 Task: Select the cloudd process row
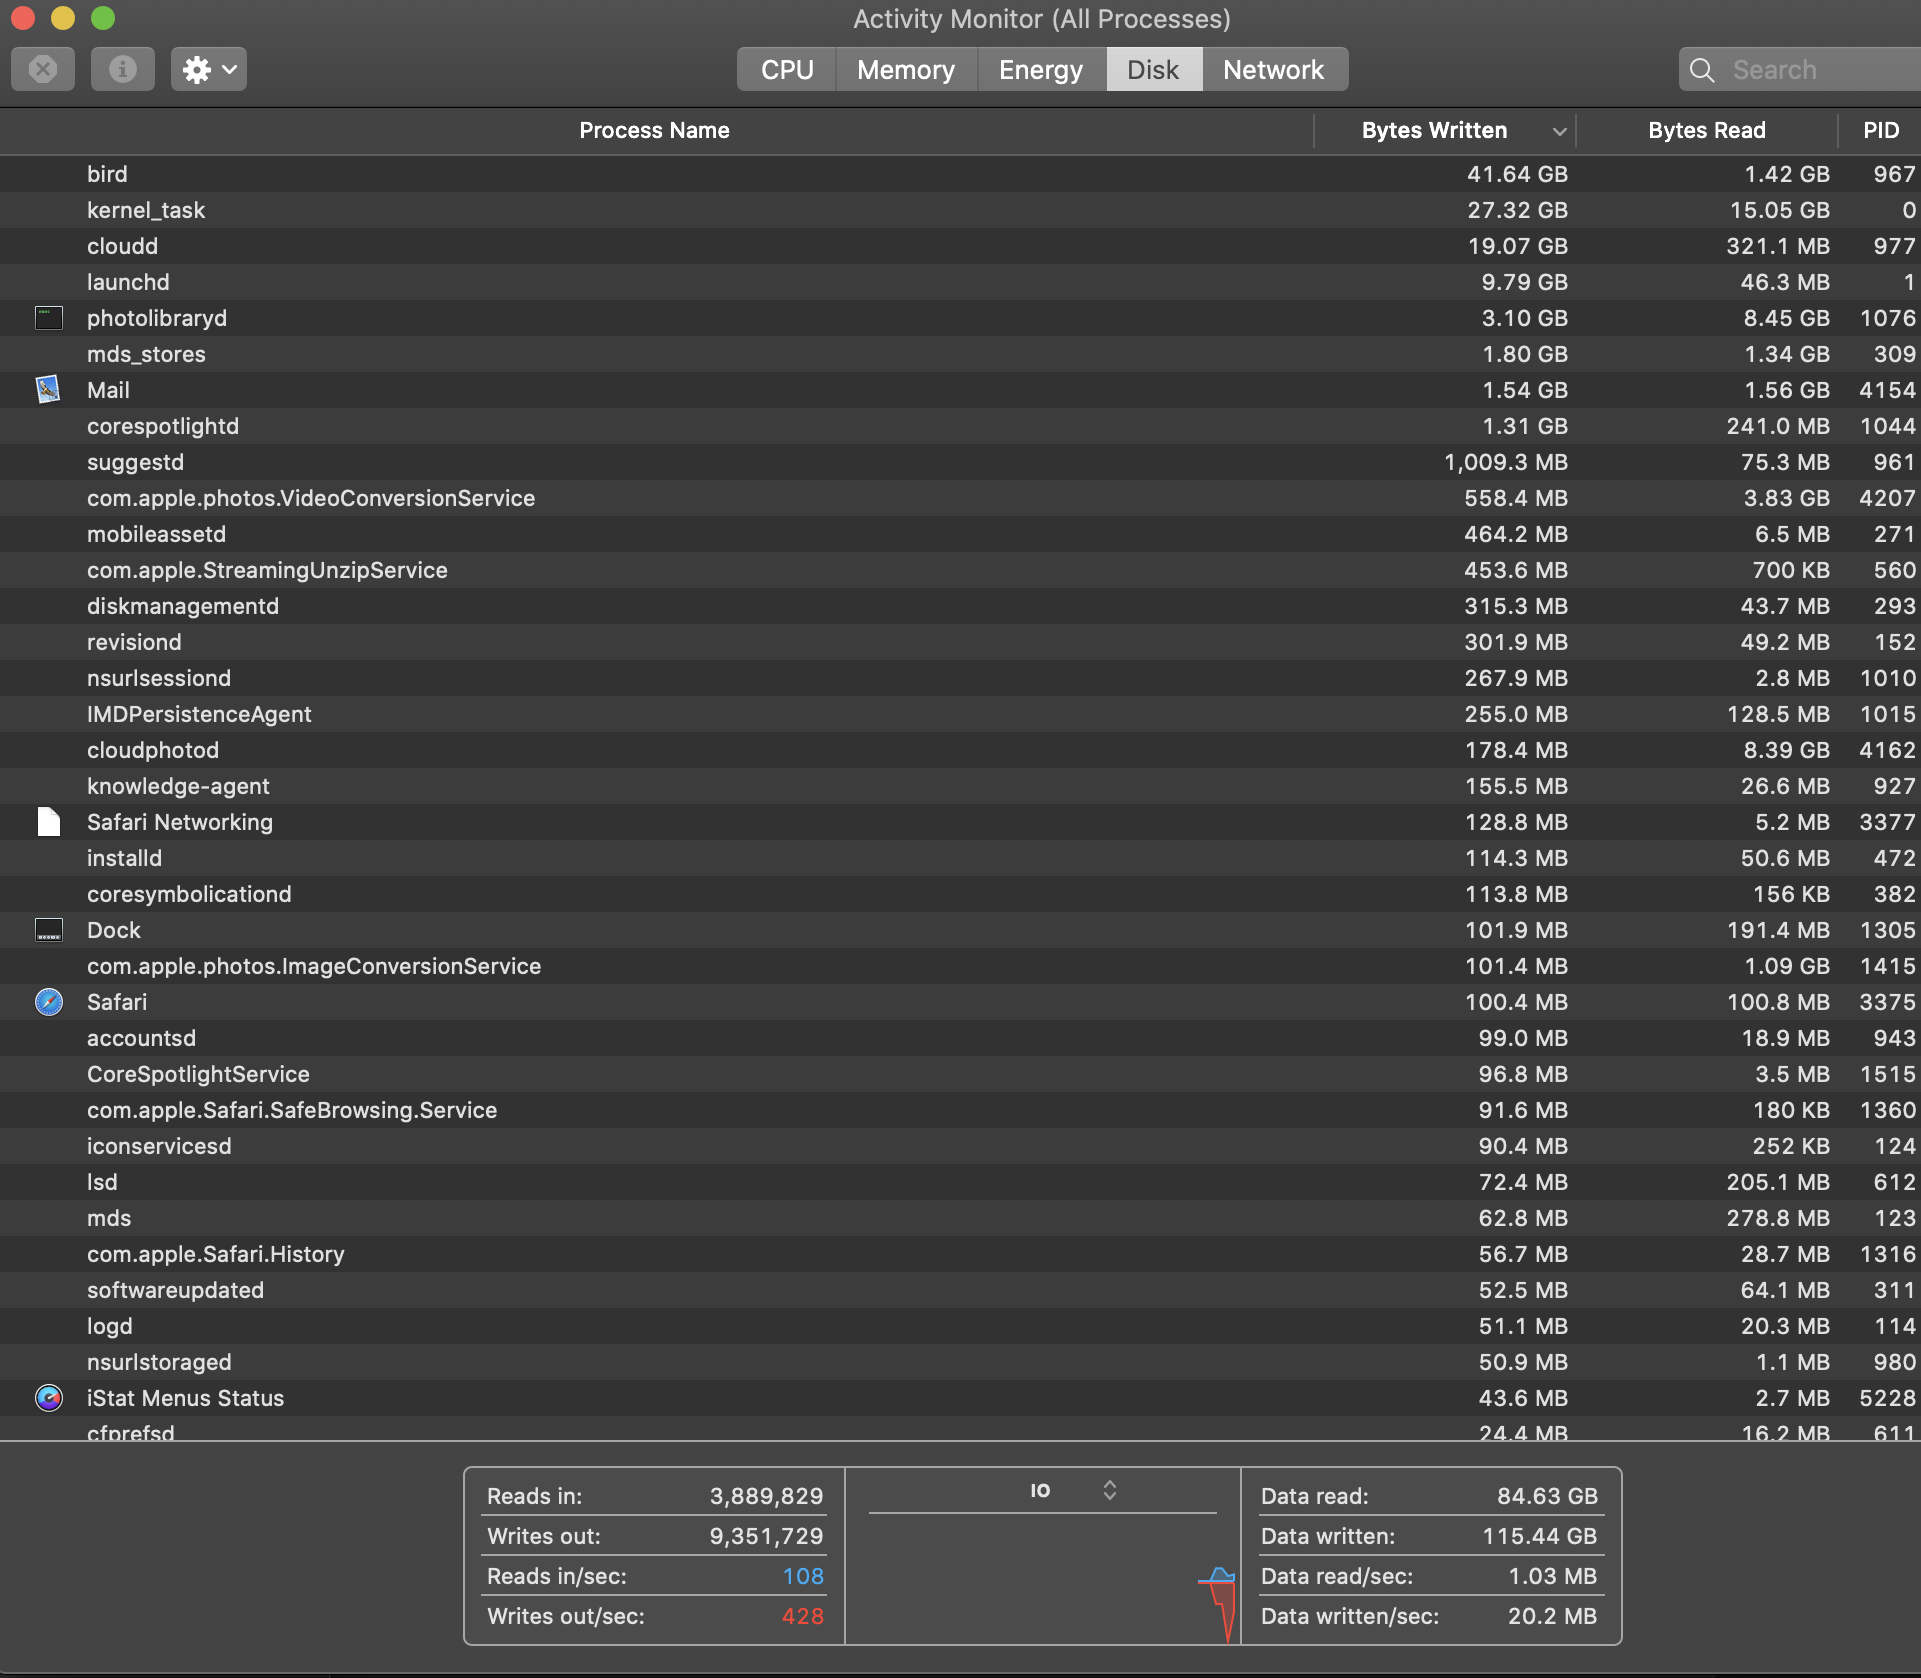tap(960, 246)
